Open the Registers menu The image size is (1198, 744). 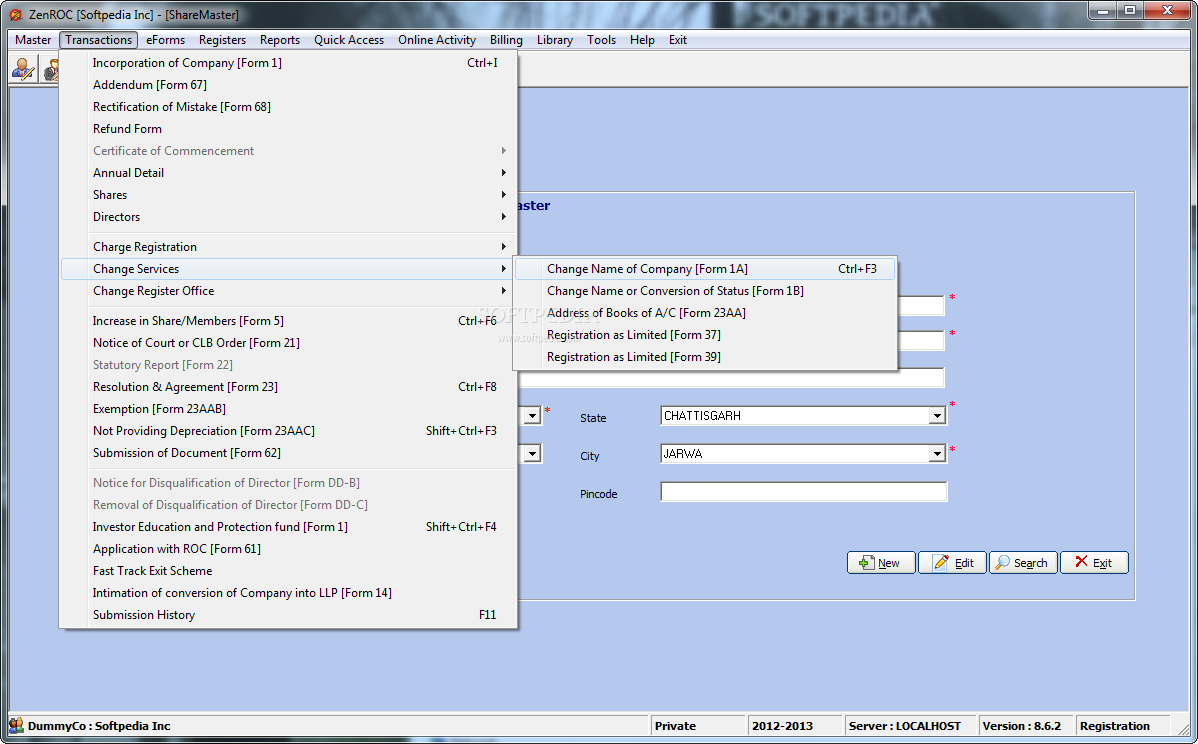[222, 40]
